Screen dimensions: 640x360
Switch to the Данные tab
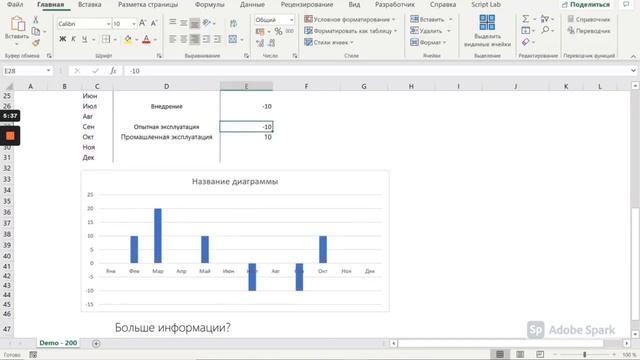[252, 4]
